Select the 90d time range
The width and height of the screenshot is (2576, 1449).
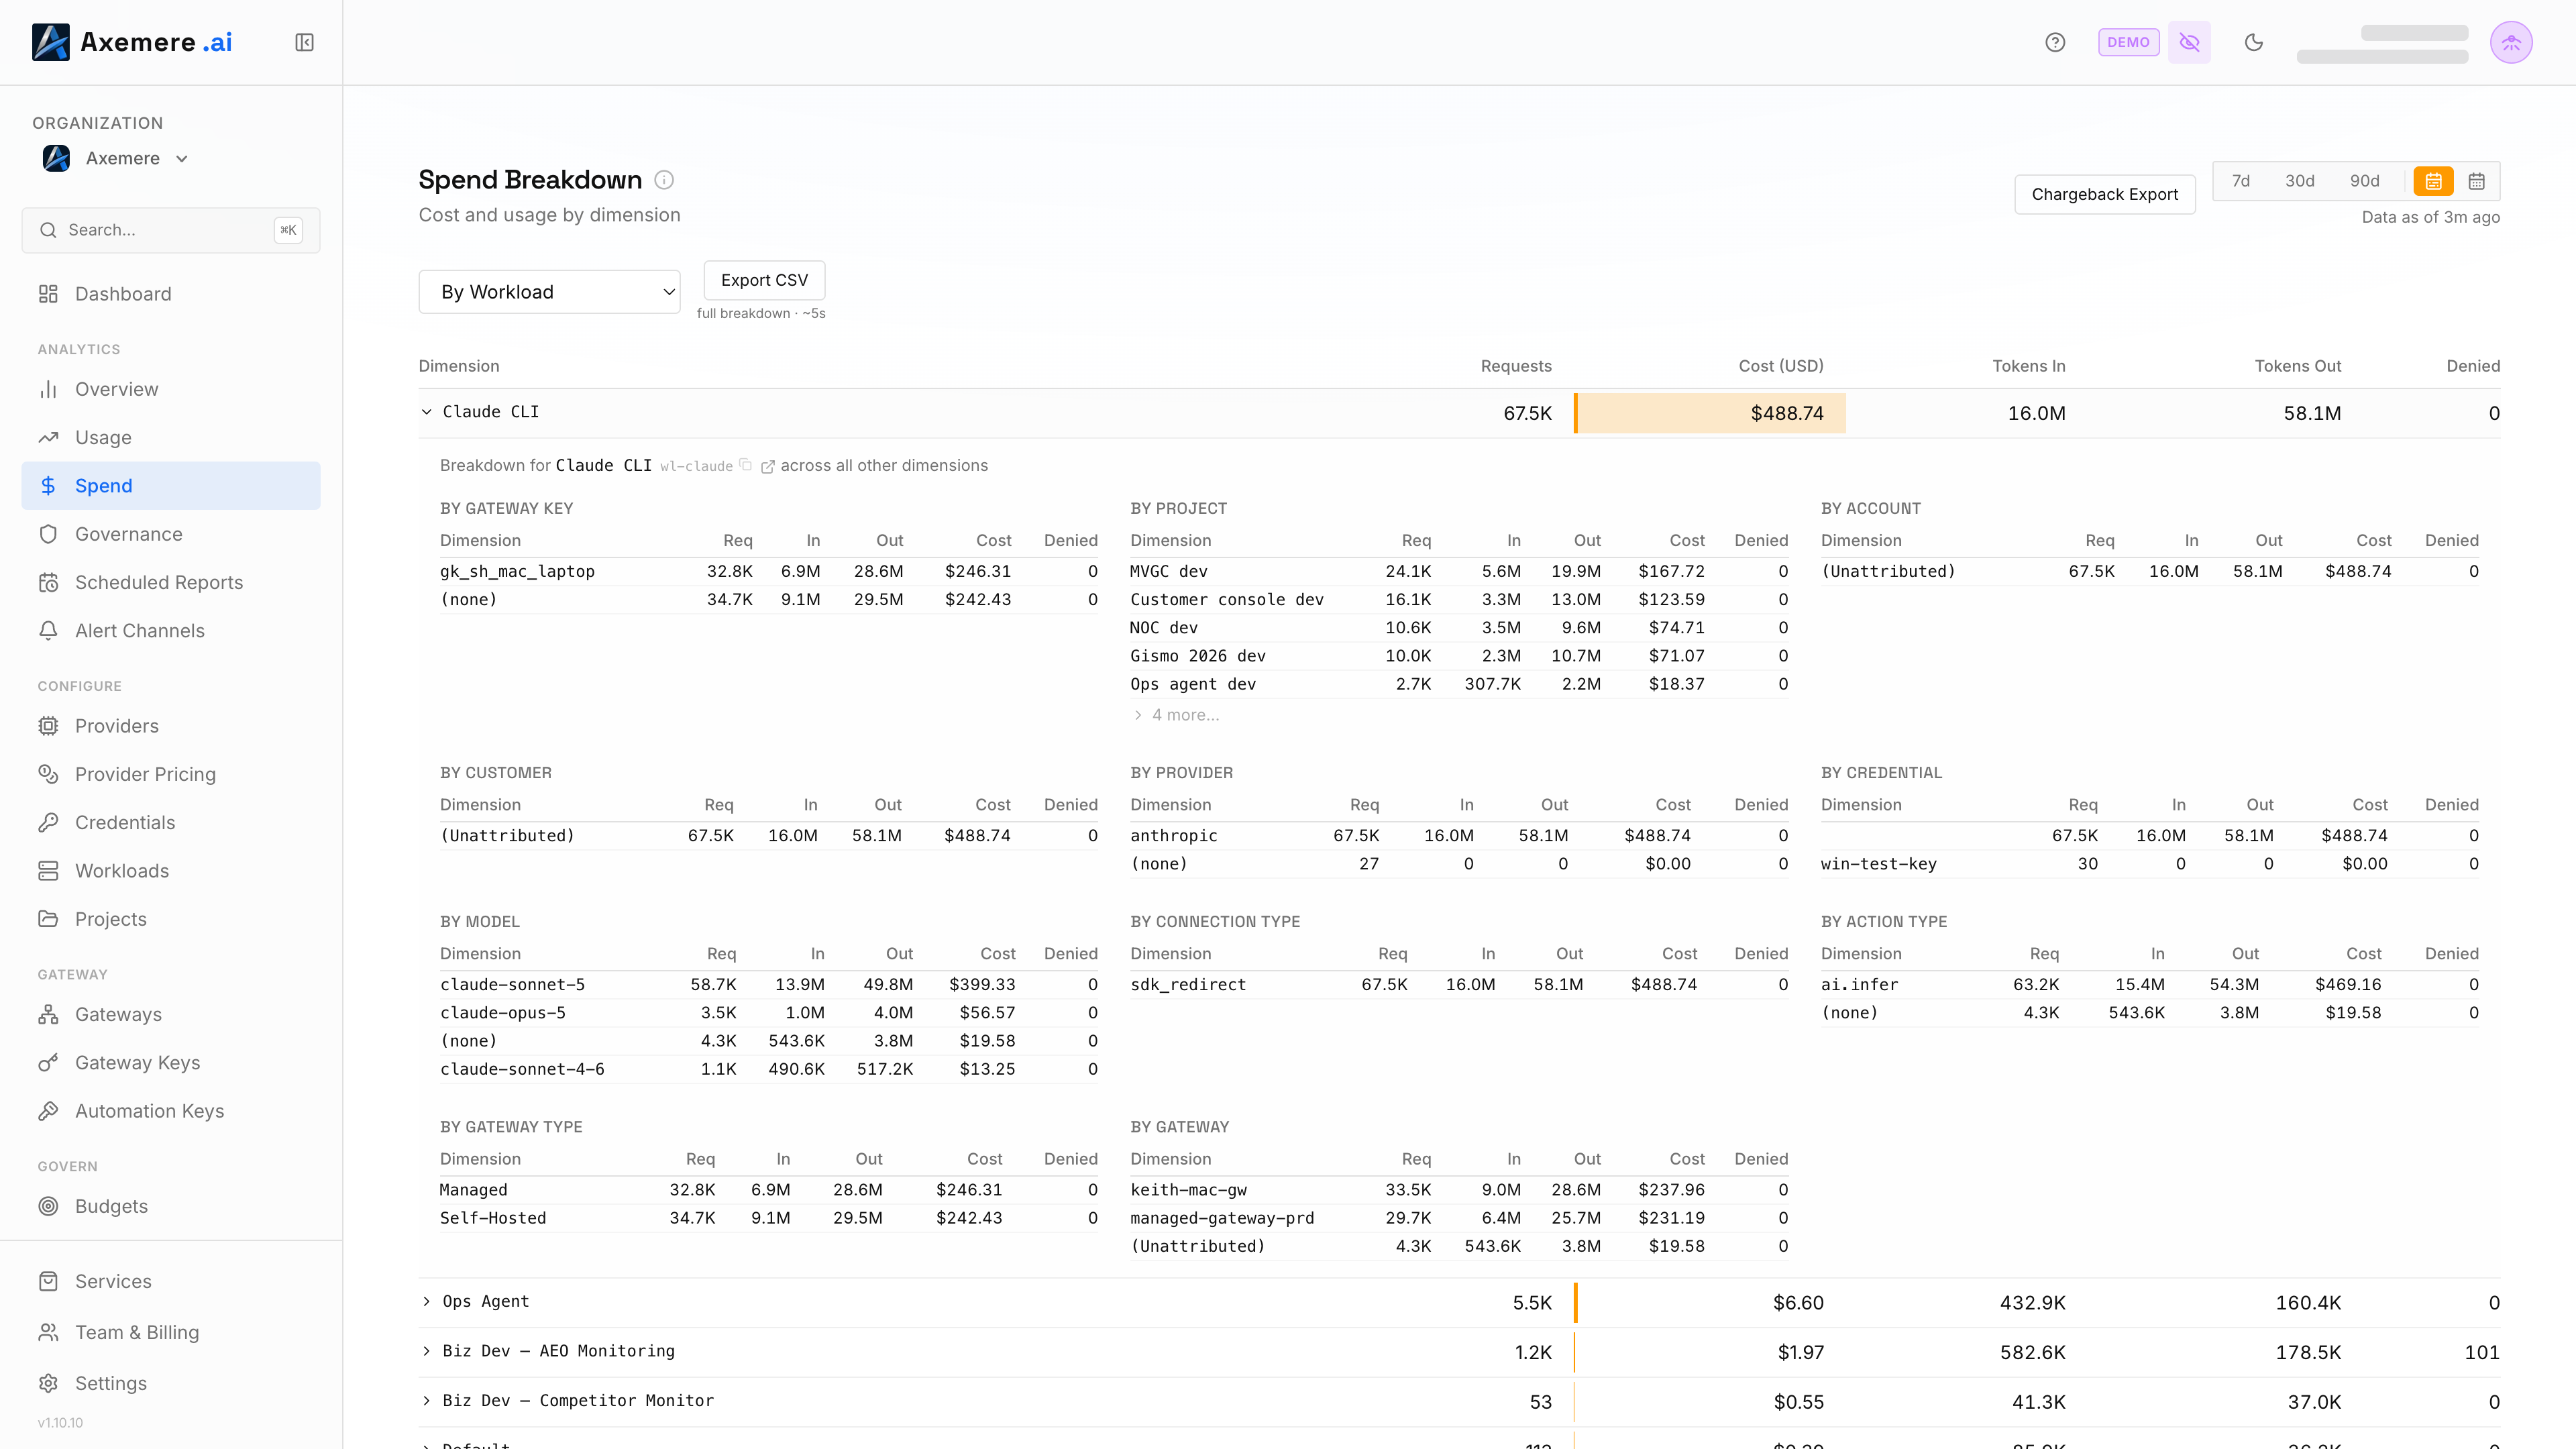[2364, 181]
